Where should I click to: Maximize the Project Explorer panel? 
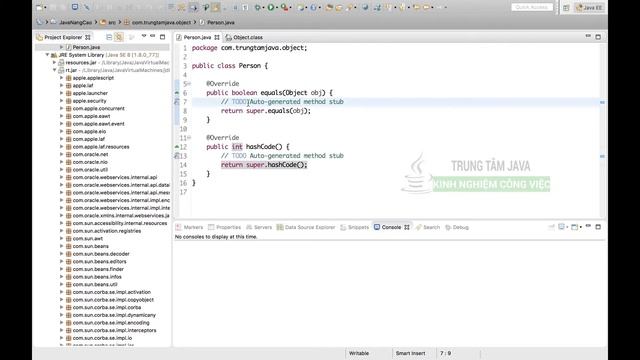tap(162, 37)
